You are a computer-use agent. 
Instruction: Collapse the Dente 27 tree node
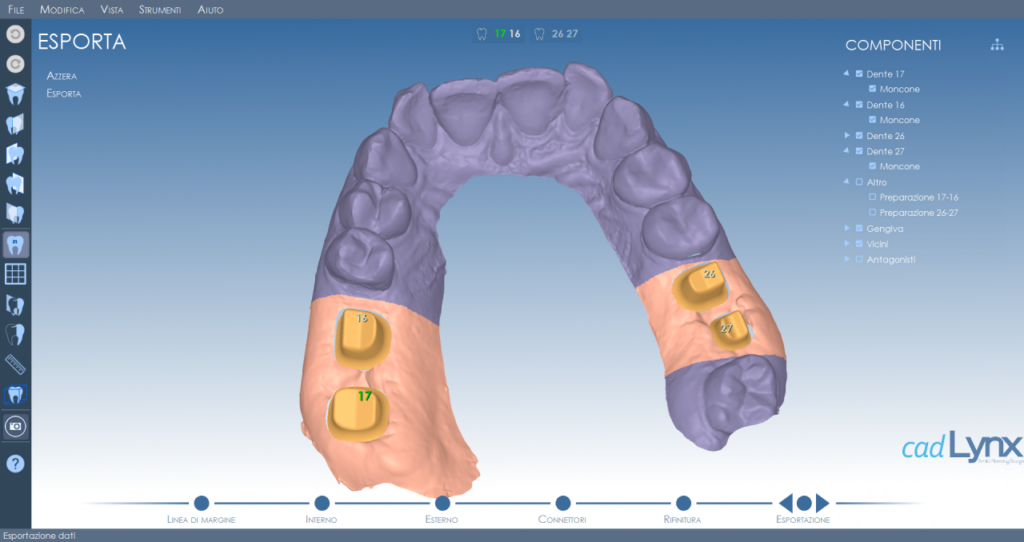(x=846, y=151)
